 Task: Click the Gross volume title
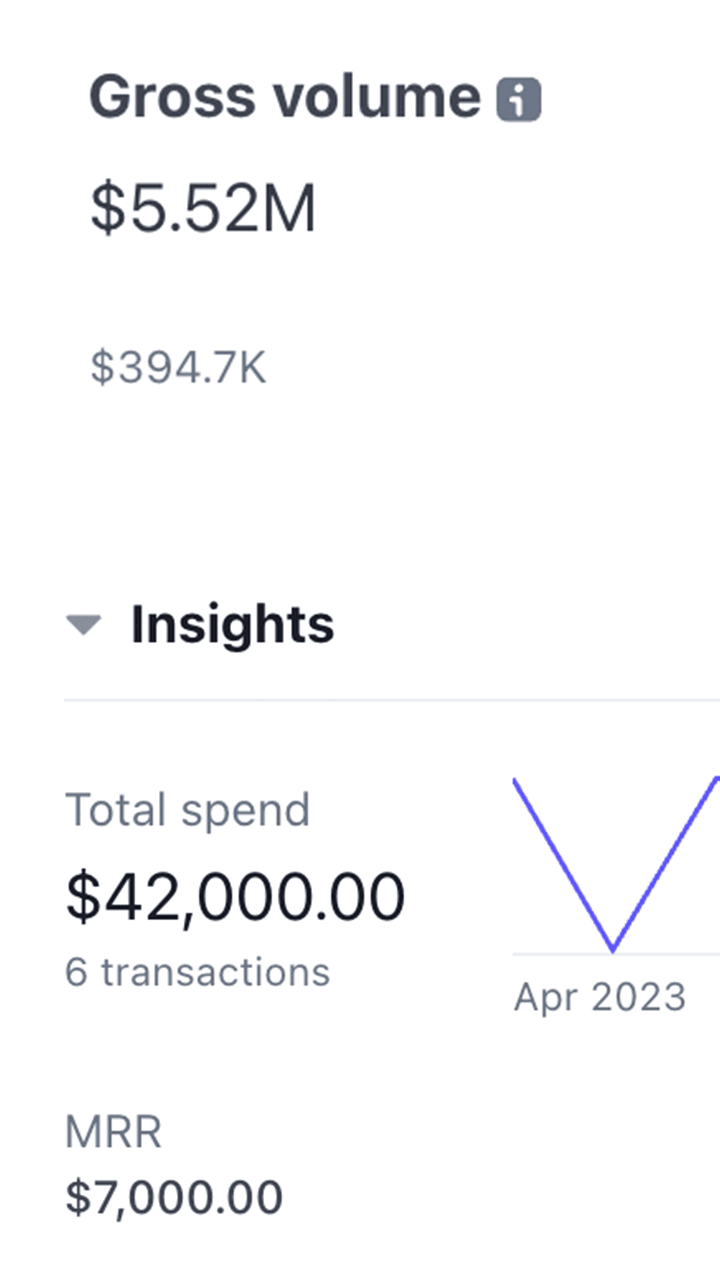click(285, 97)
